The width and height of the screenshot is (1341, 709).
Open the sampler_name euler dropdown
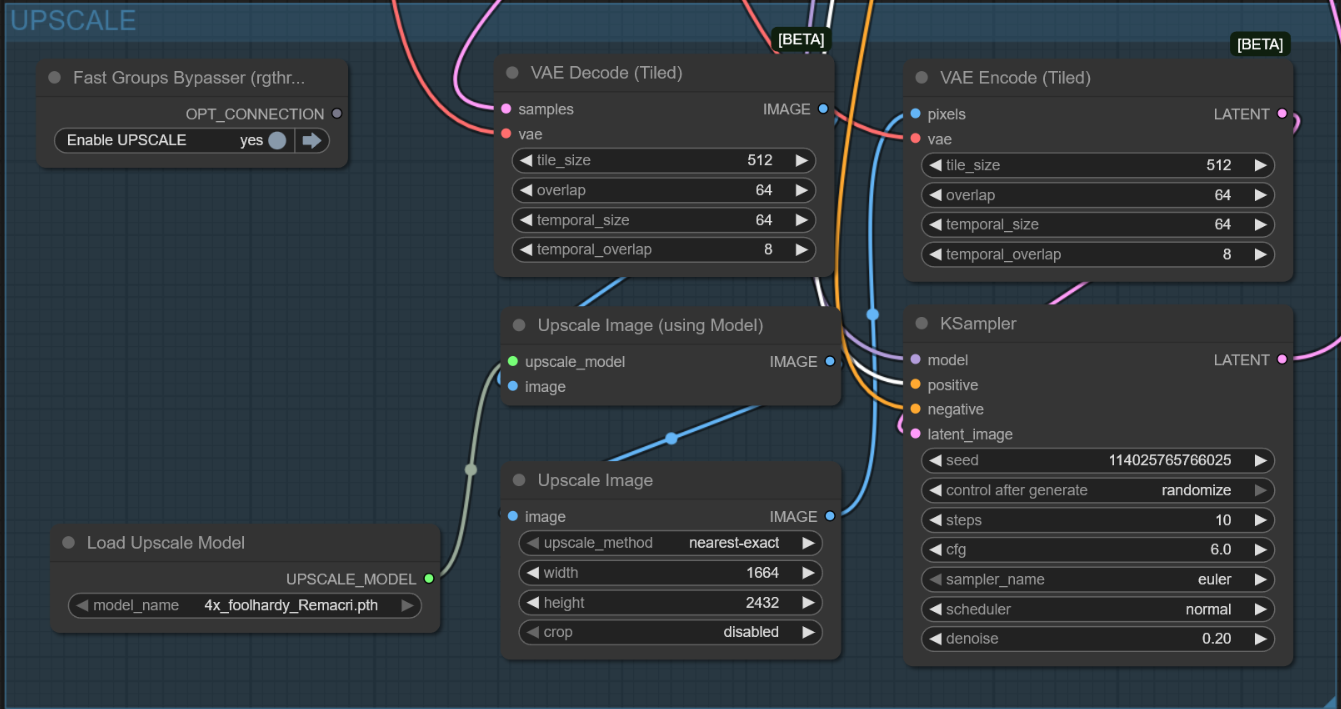pos(1097,579)
